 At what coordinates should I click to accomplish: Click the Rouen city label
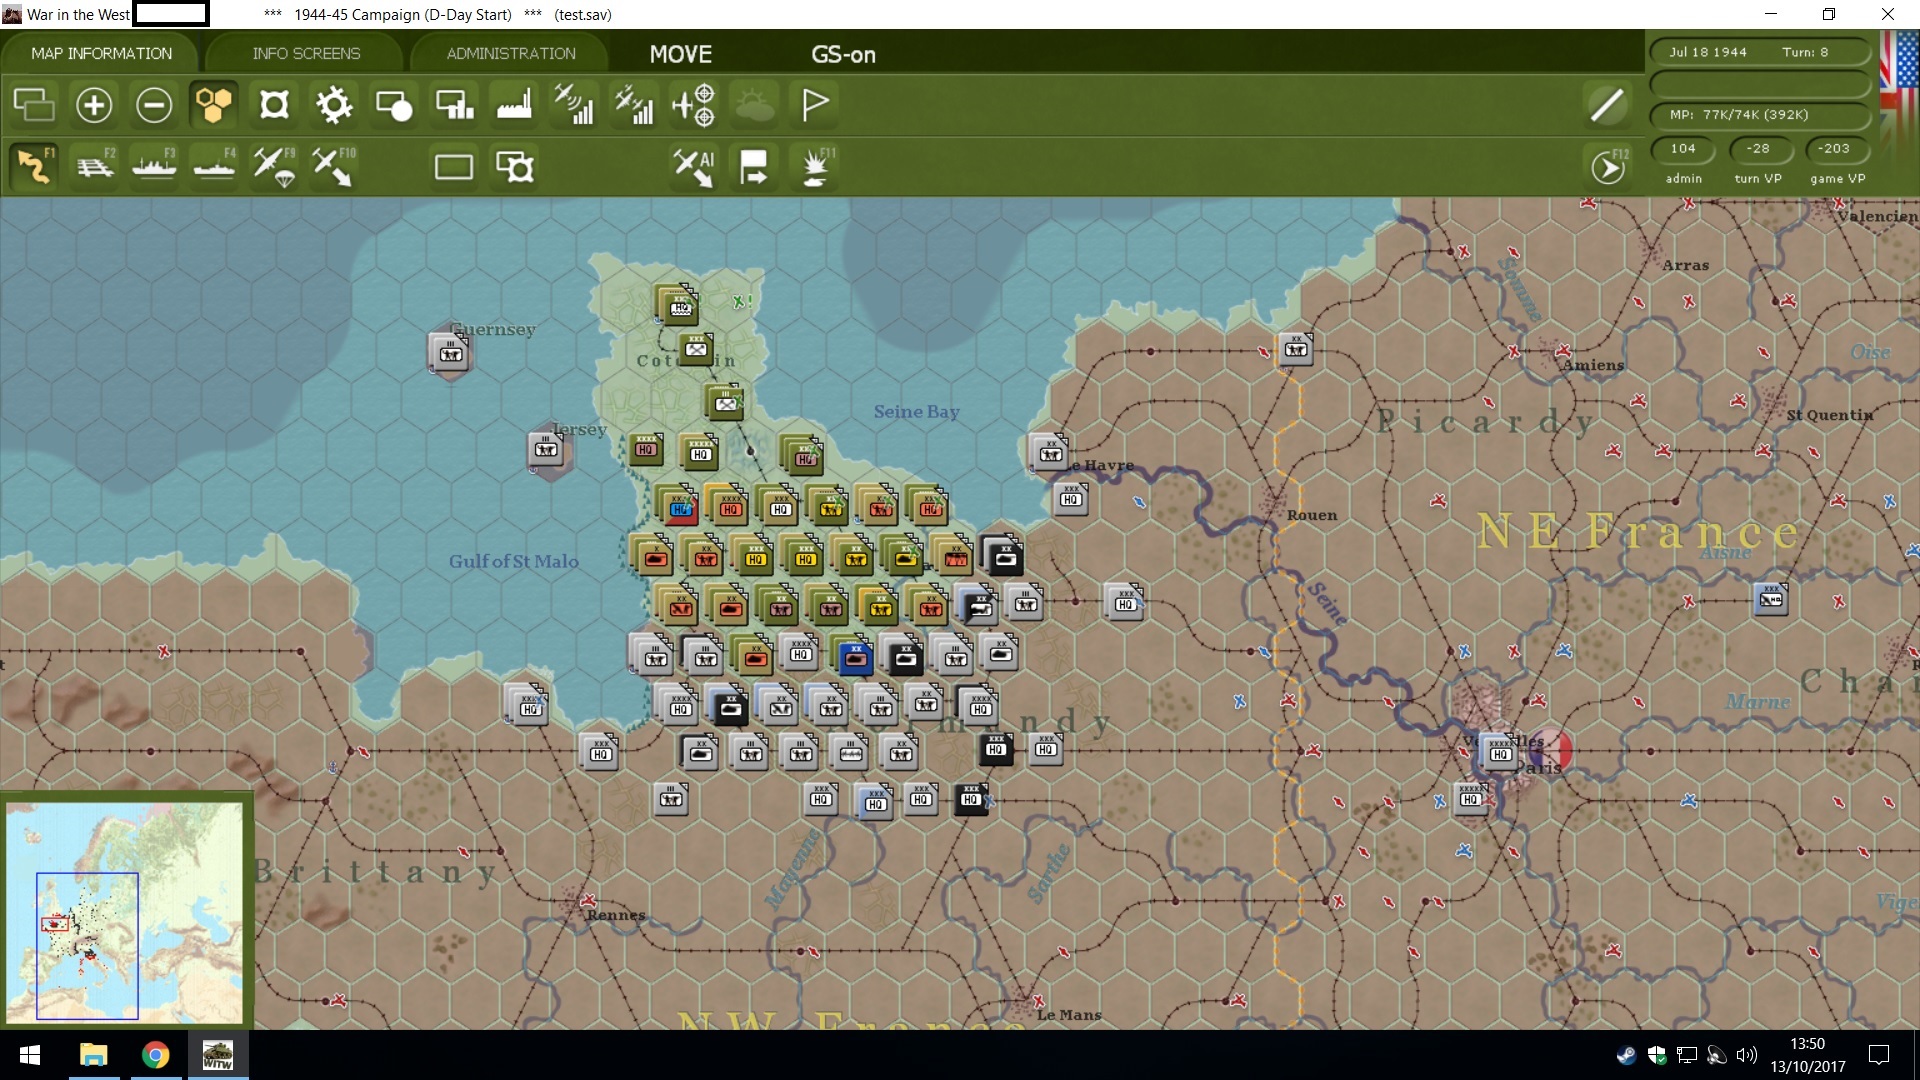click(x=1312, y=515)
